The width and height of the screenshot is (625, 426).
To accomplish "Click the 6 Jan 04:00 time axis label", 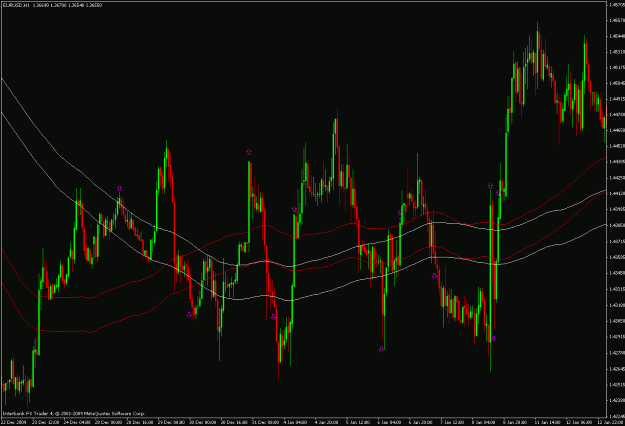I will coord(389,422).
